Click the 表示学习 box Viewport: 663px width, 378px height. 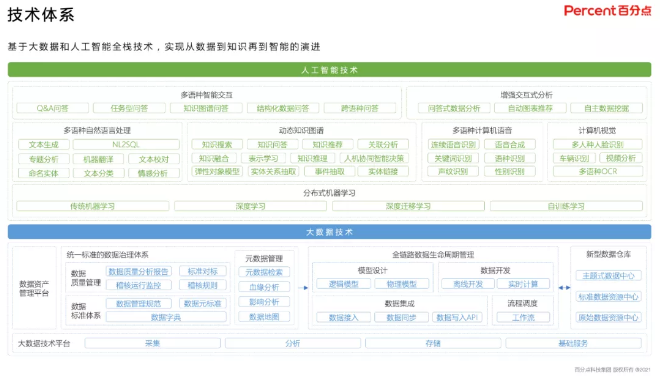263,158
